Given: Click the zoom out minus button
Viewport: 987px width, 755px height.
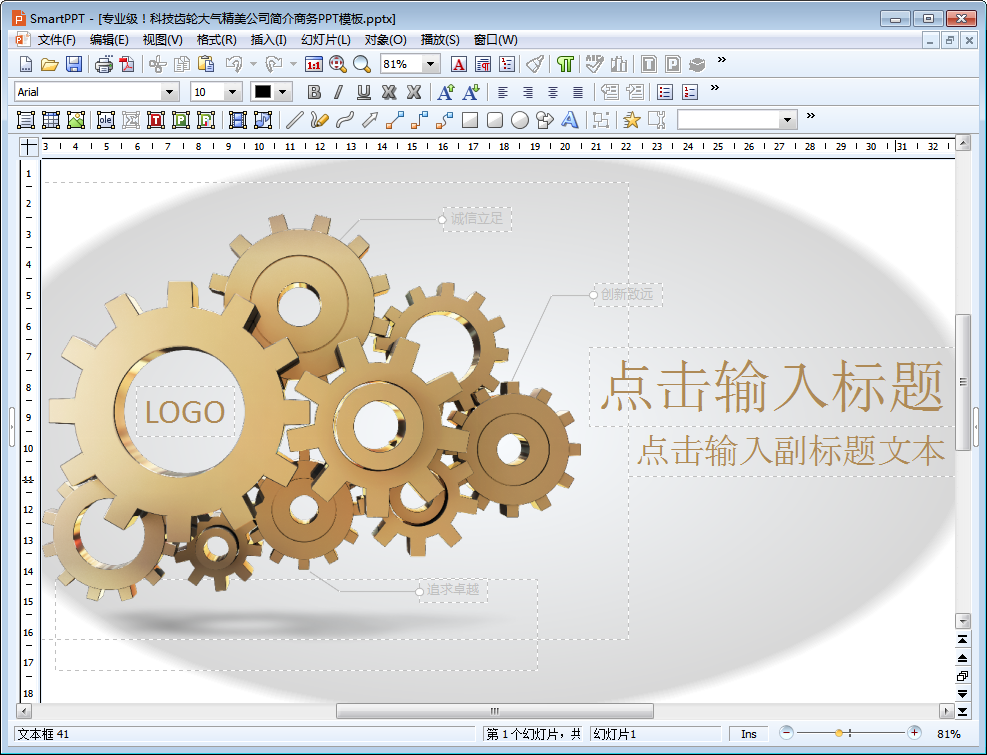Looking at the screenshot, I should [x=786, y=732].
